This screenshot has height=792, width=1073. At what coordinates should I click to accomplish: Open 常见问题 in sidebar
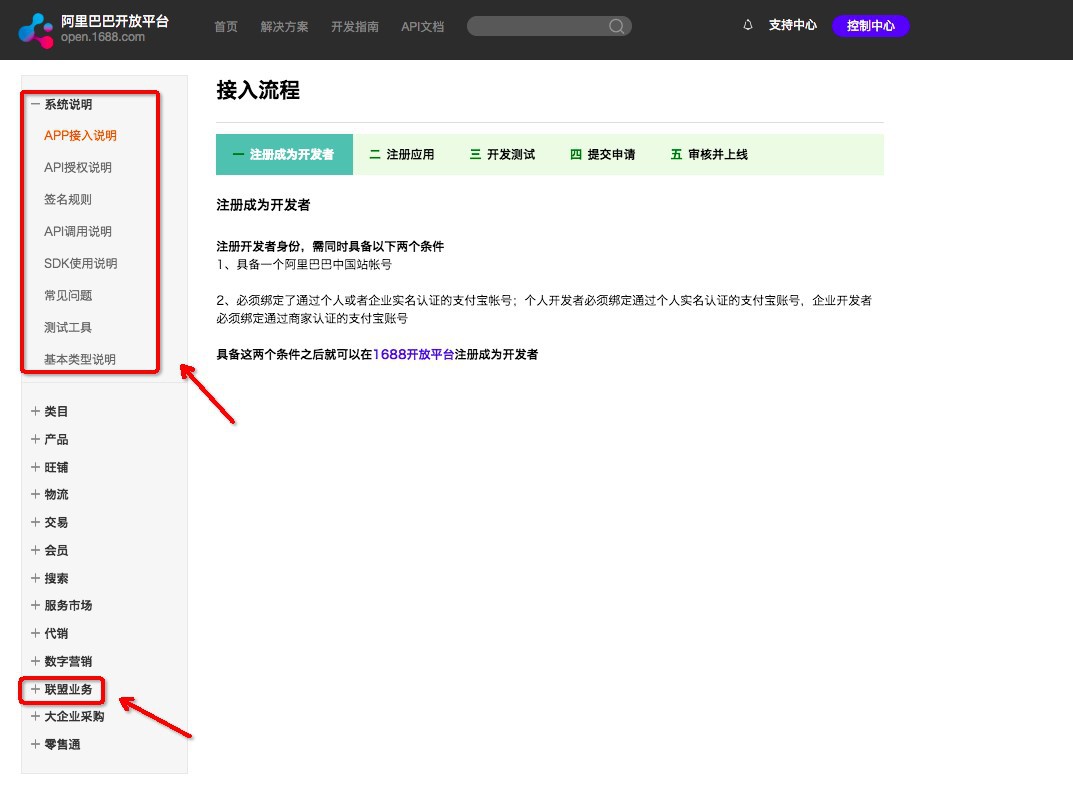click(x=68, y=295)
